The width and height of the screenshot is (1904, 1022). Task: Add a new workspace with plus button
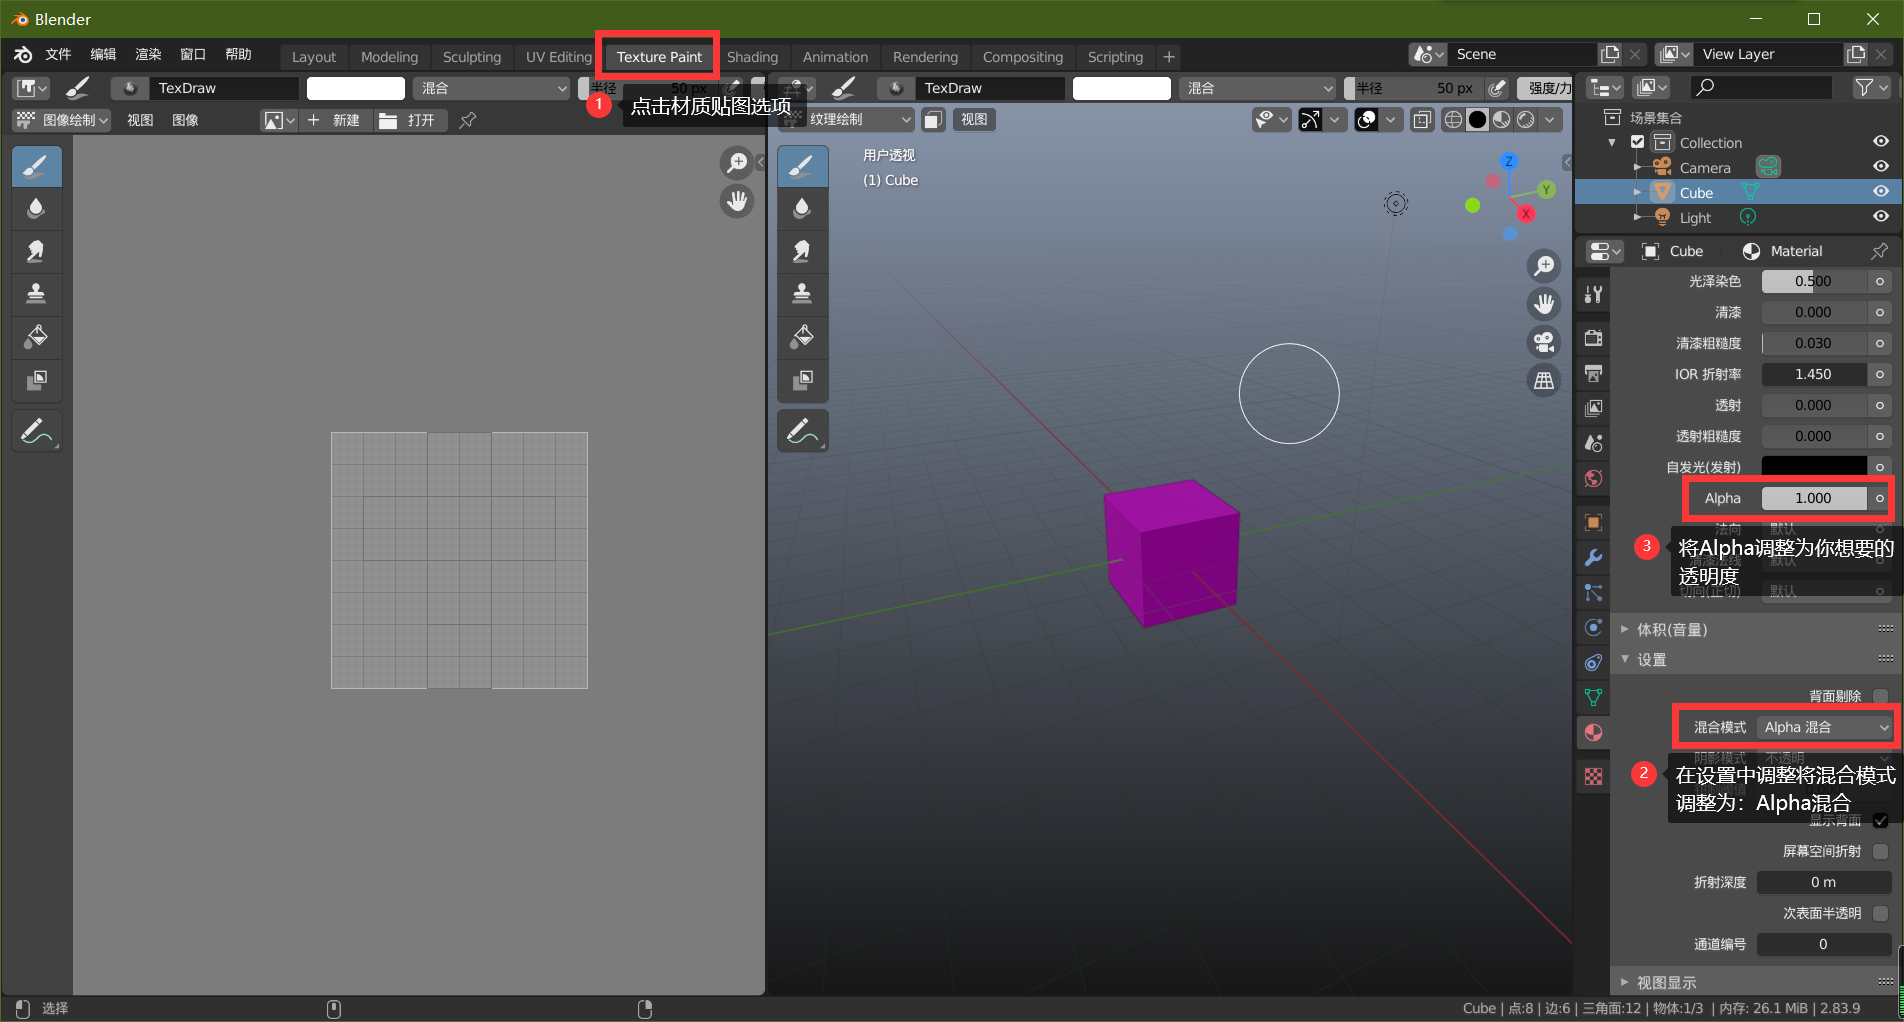[1169, 57]
